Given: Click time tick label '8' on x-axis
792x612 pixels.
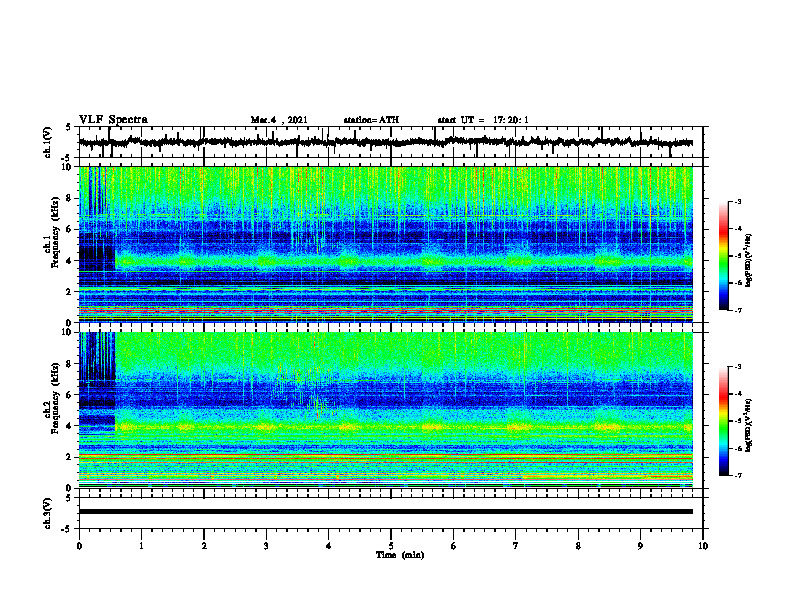Looking at the screenshot, I should coord(578,546).
